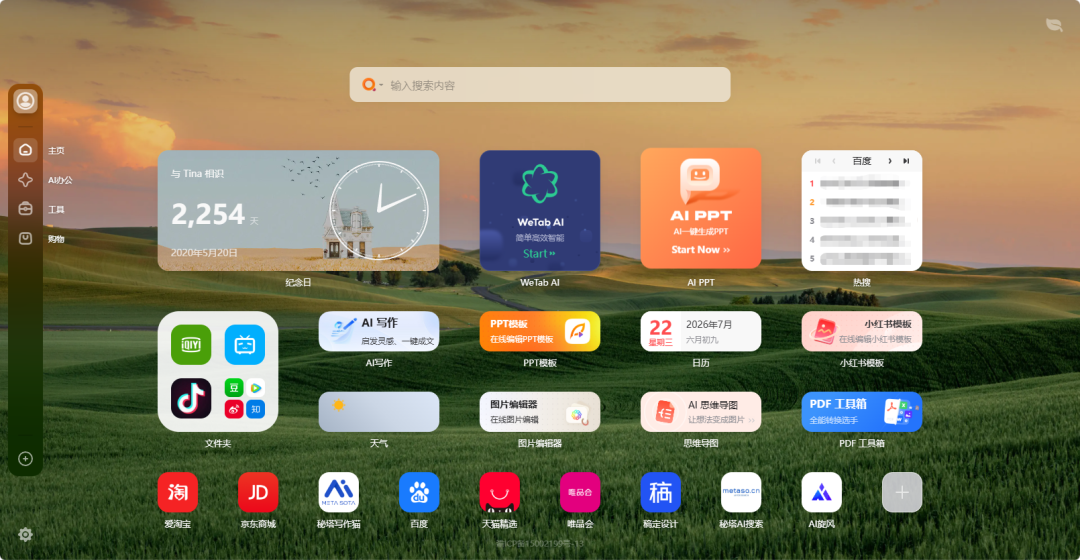Open the AI旋风 shortcut
This screenshot has height=560, width=1080.
pyautogui.click(x=822, y=492)
